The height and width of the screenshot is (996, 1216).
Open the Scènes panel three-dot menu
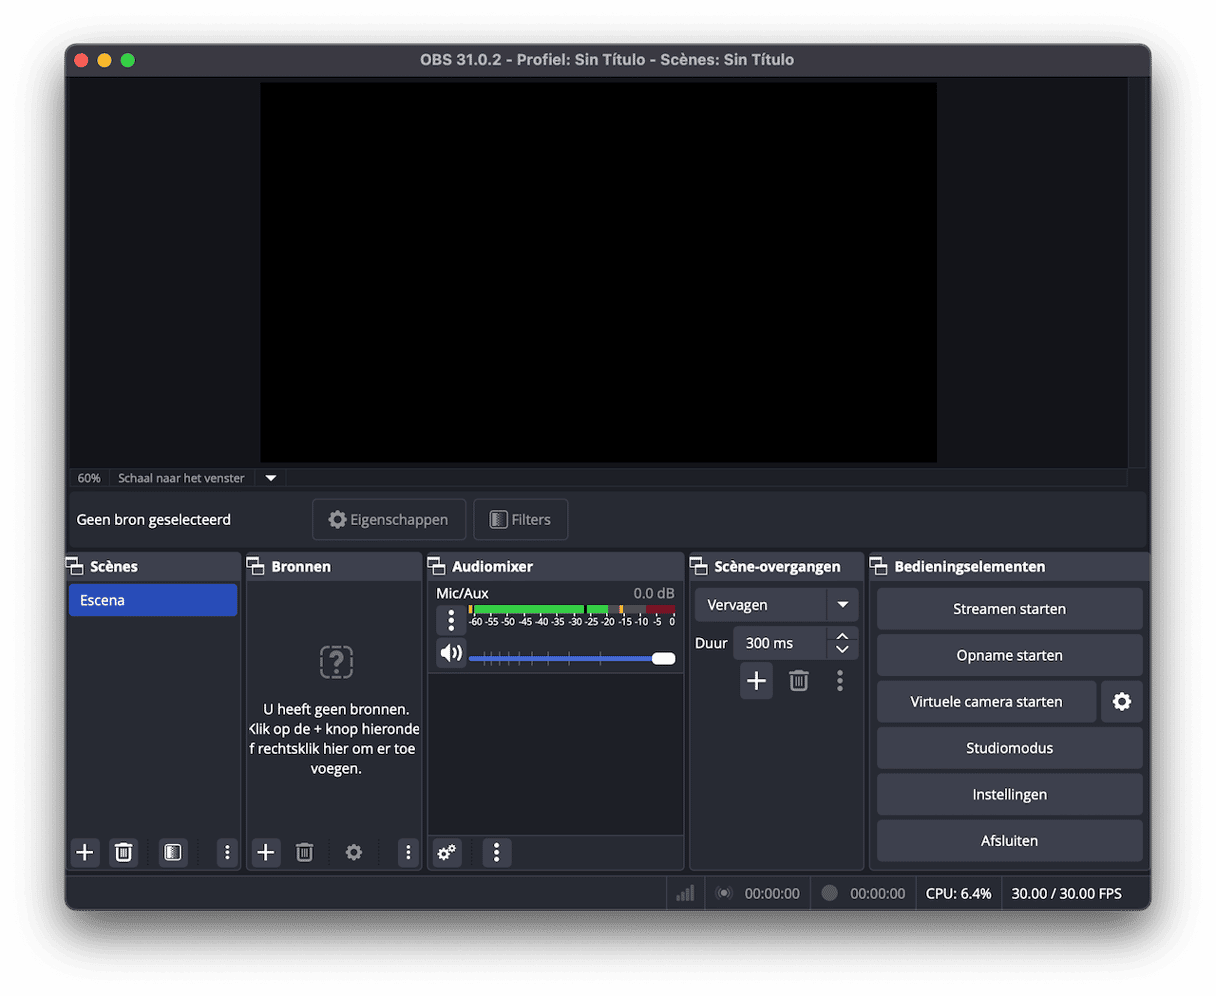tap(227, 852)
